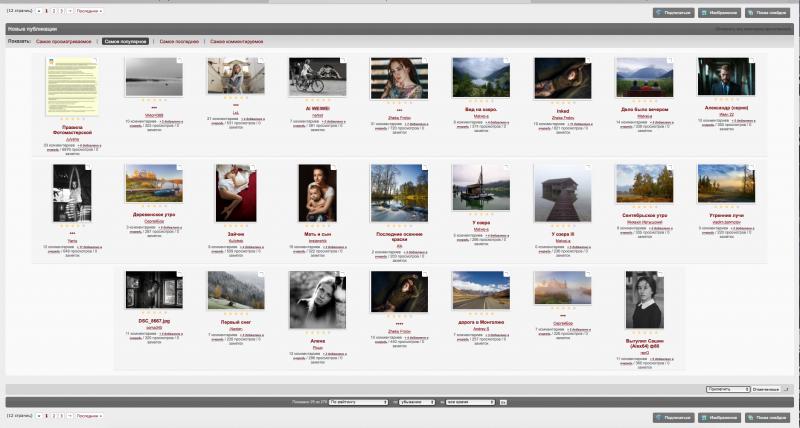Open the Мать и сын portrait thumbnail
Viewport: 800px width, 428px height.
pos(317,193)
